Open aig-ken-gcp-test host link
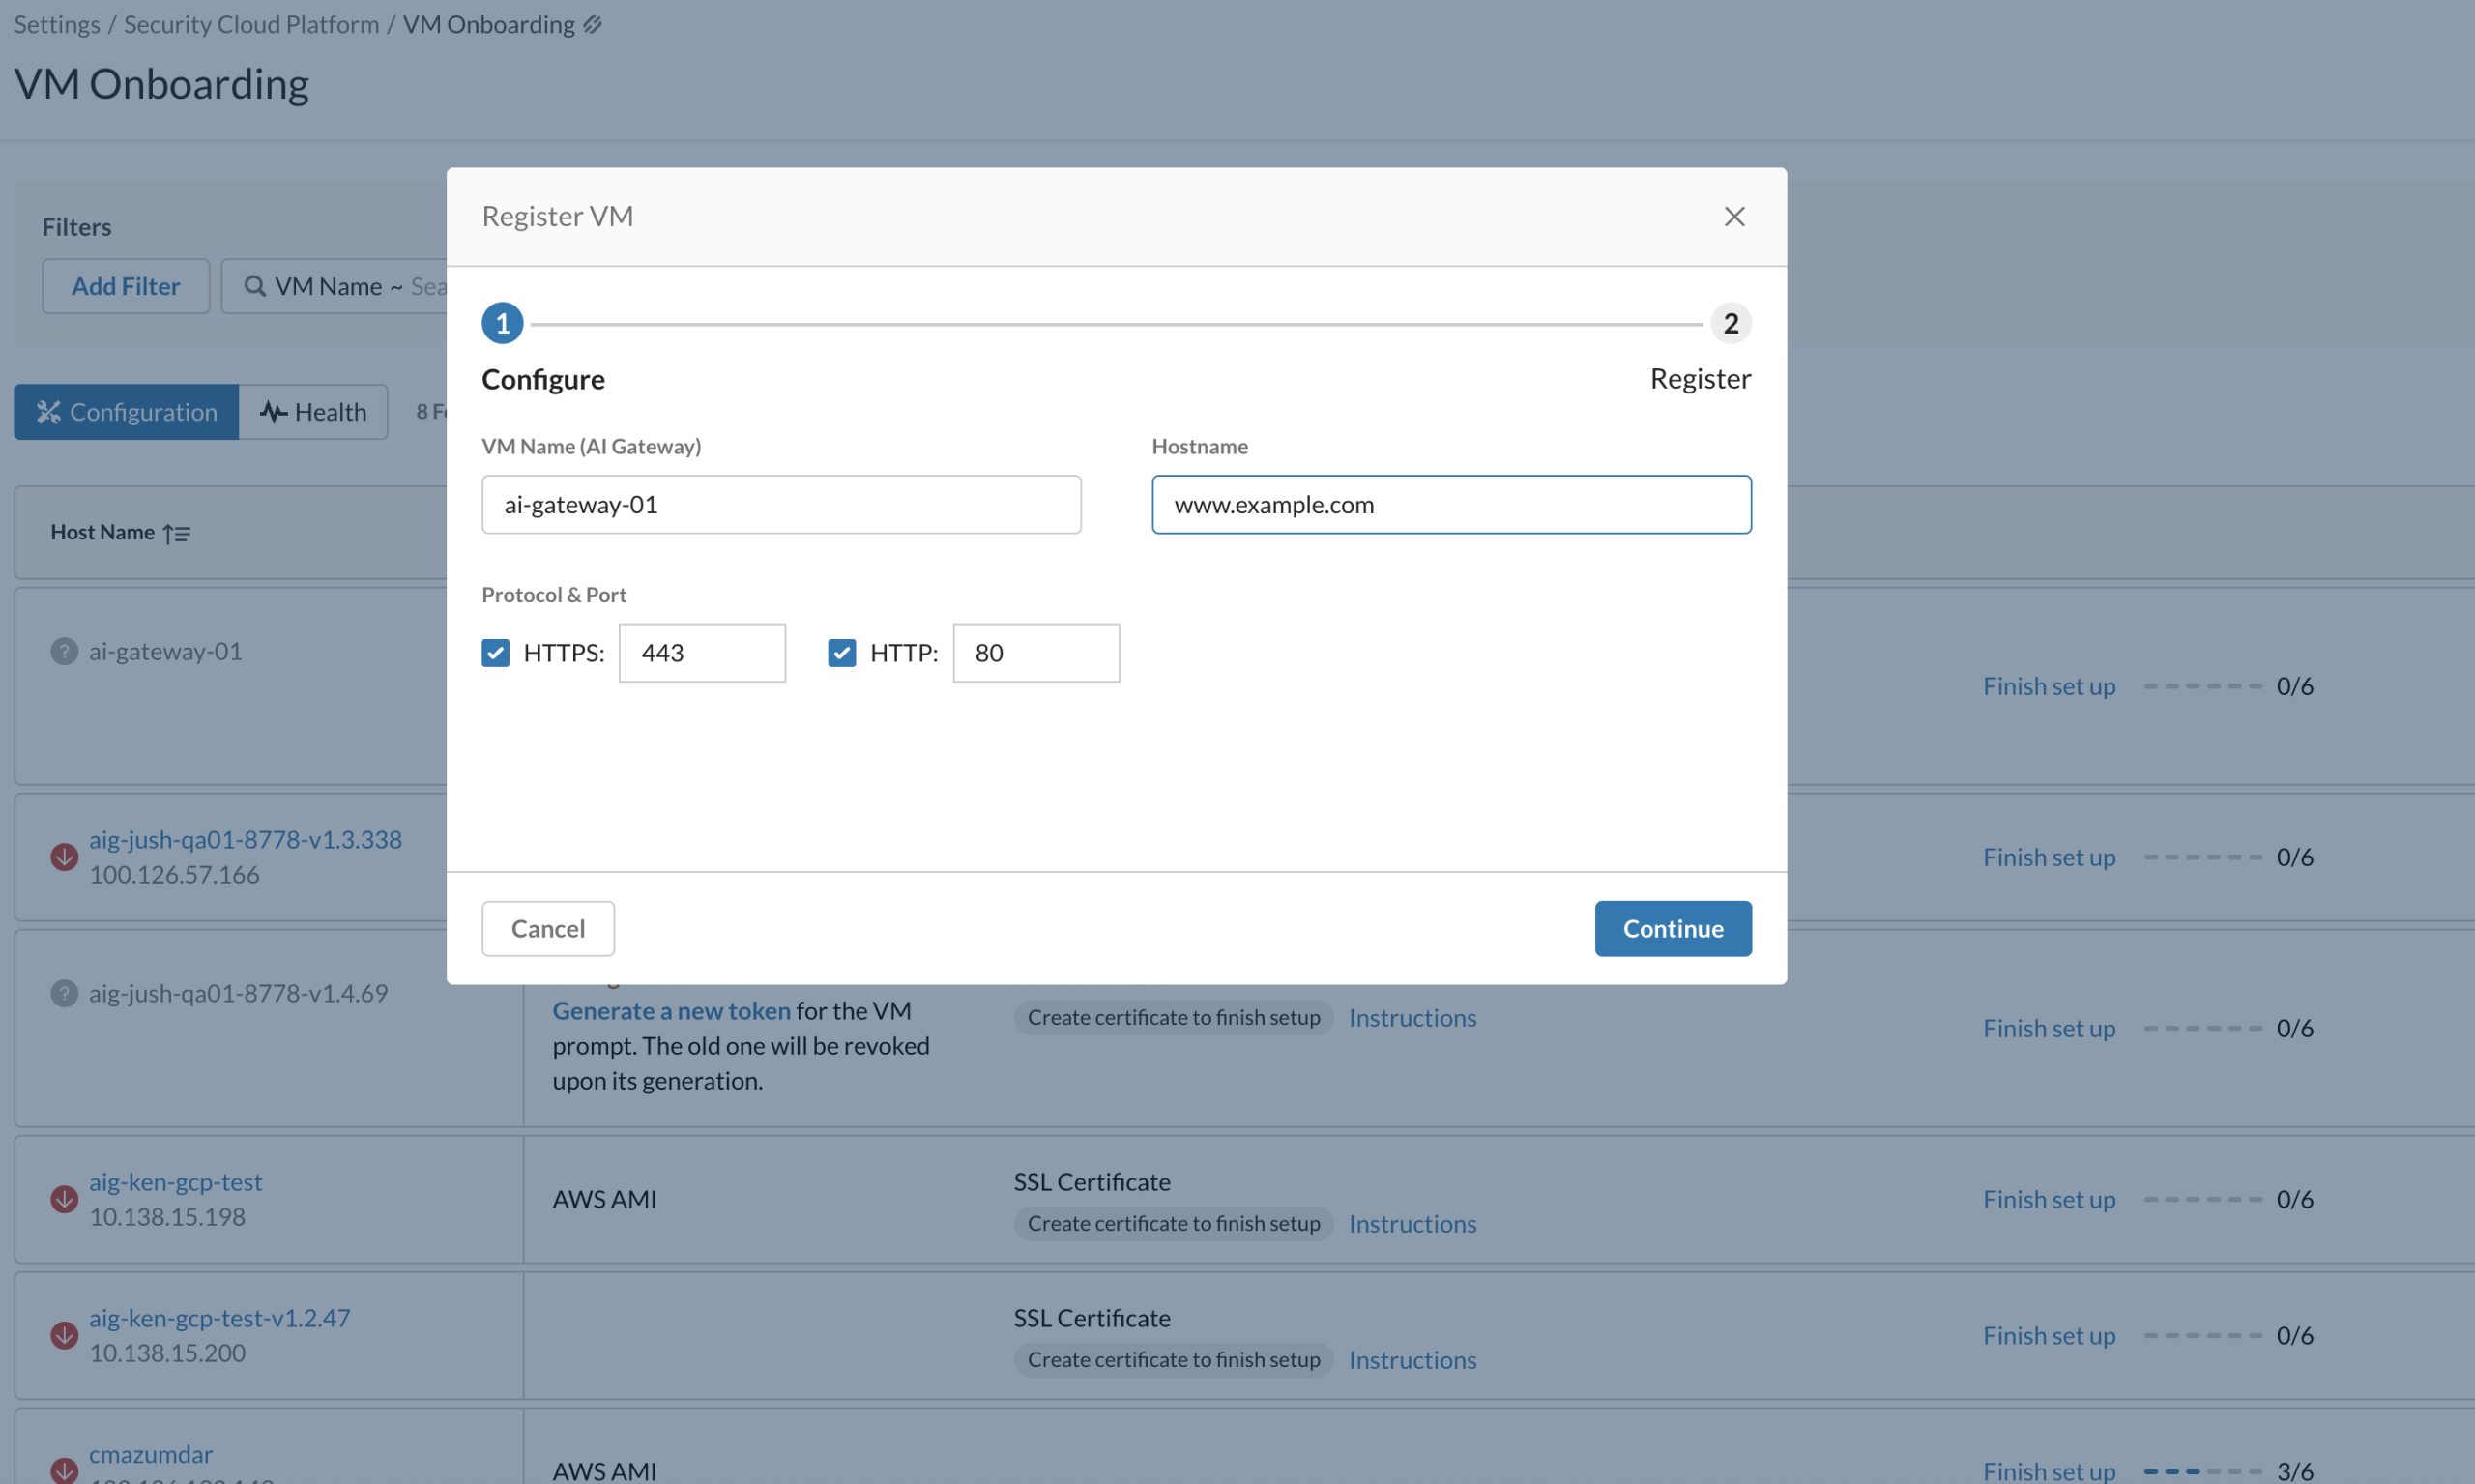 (x=175, y=1182)
